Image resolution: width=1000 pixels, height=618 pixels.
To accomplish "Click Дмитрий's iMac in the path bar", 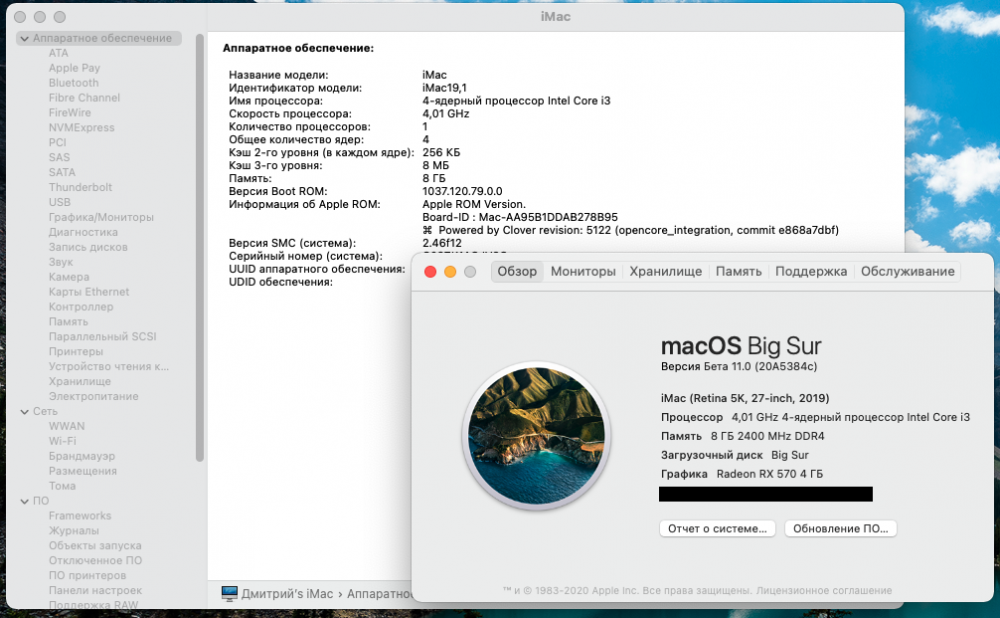I will pos(287,593).
